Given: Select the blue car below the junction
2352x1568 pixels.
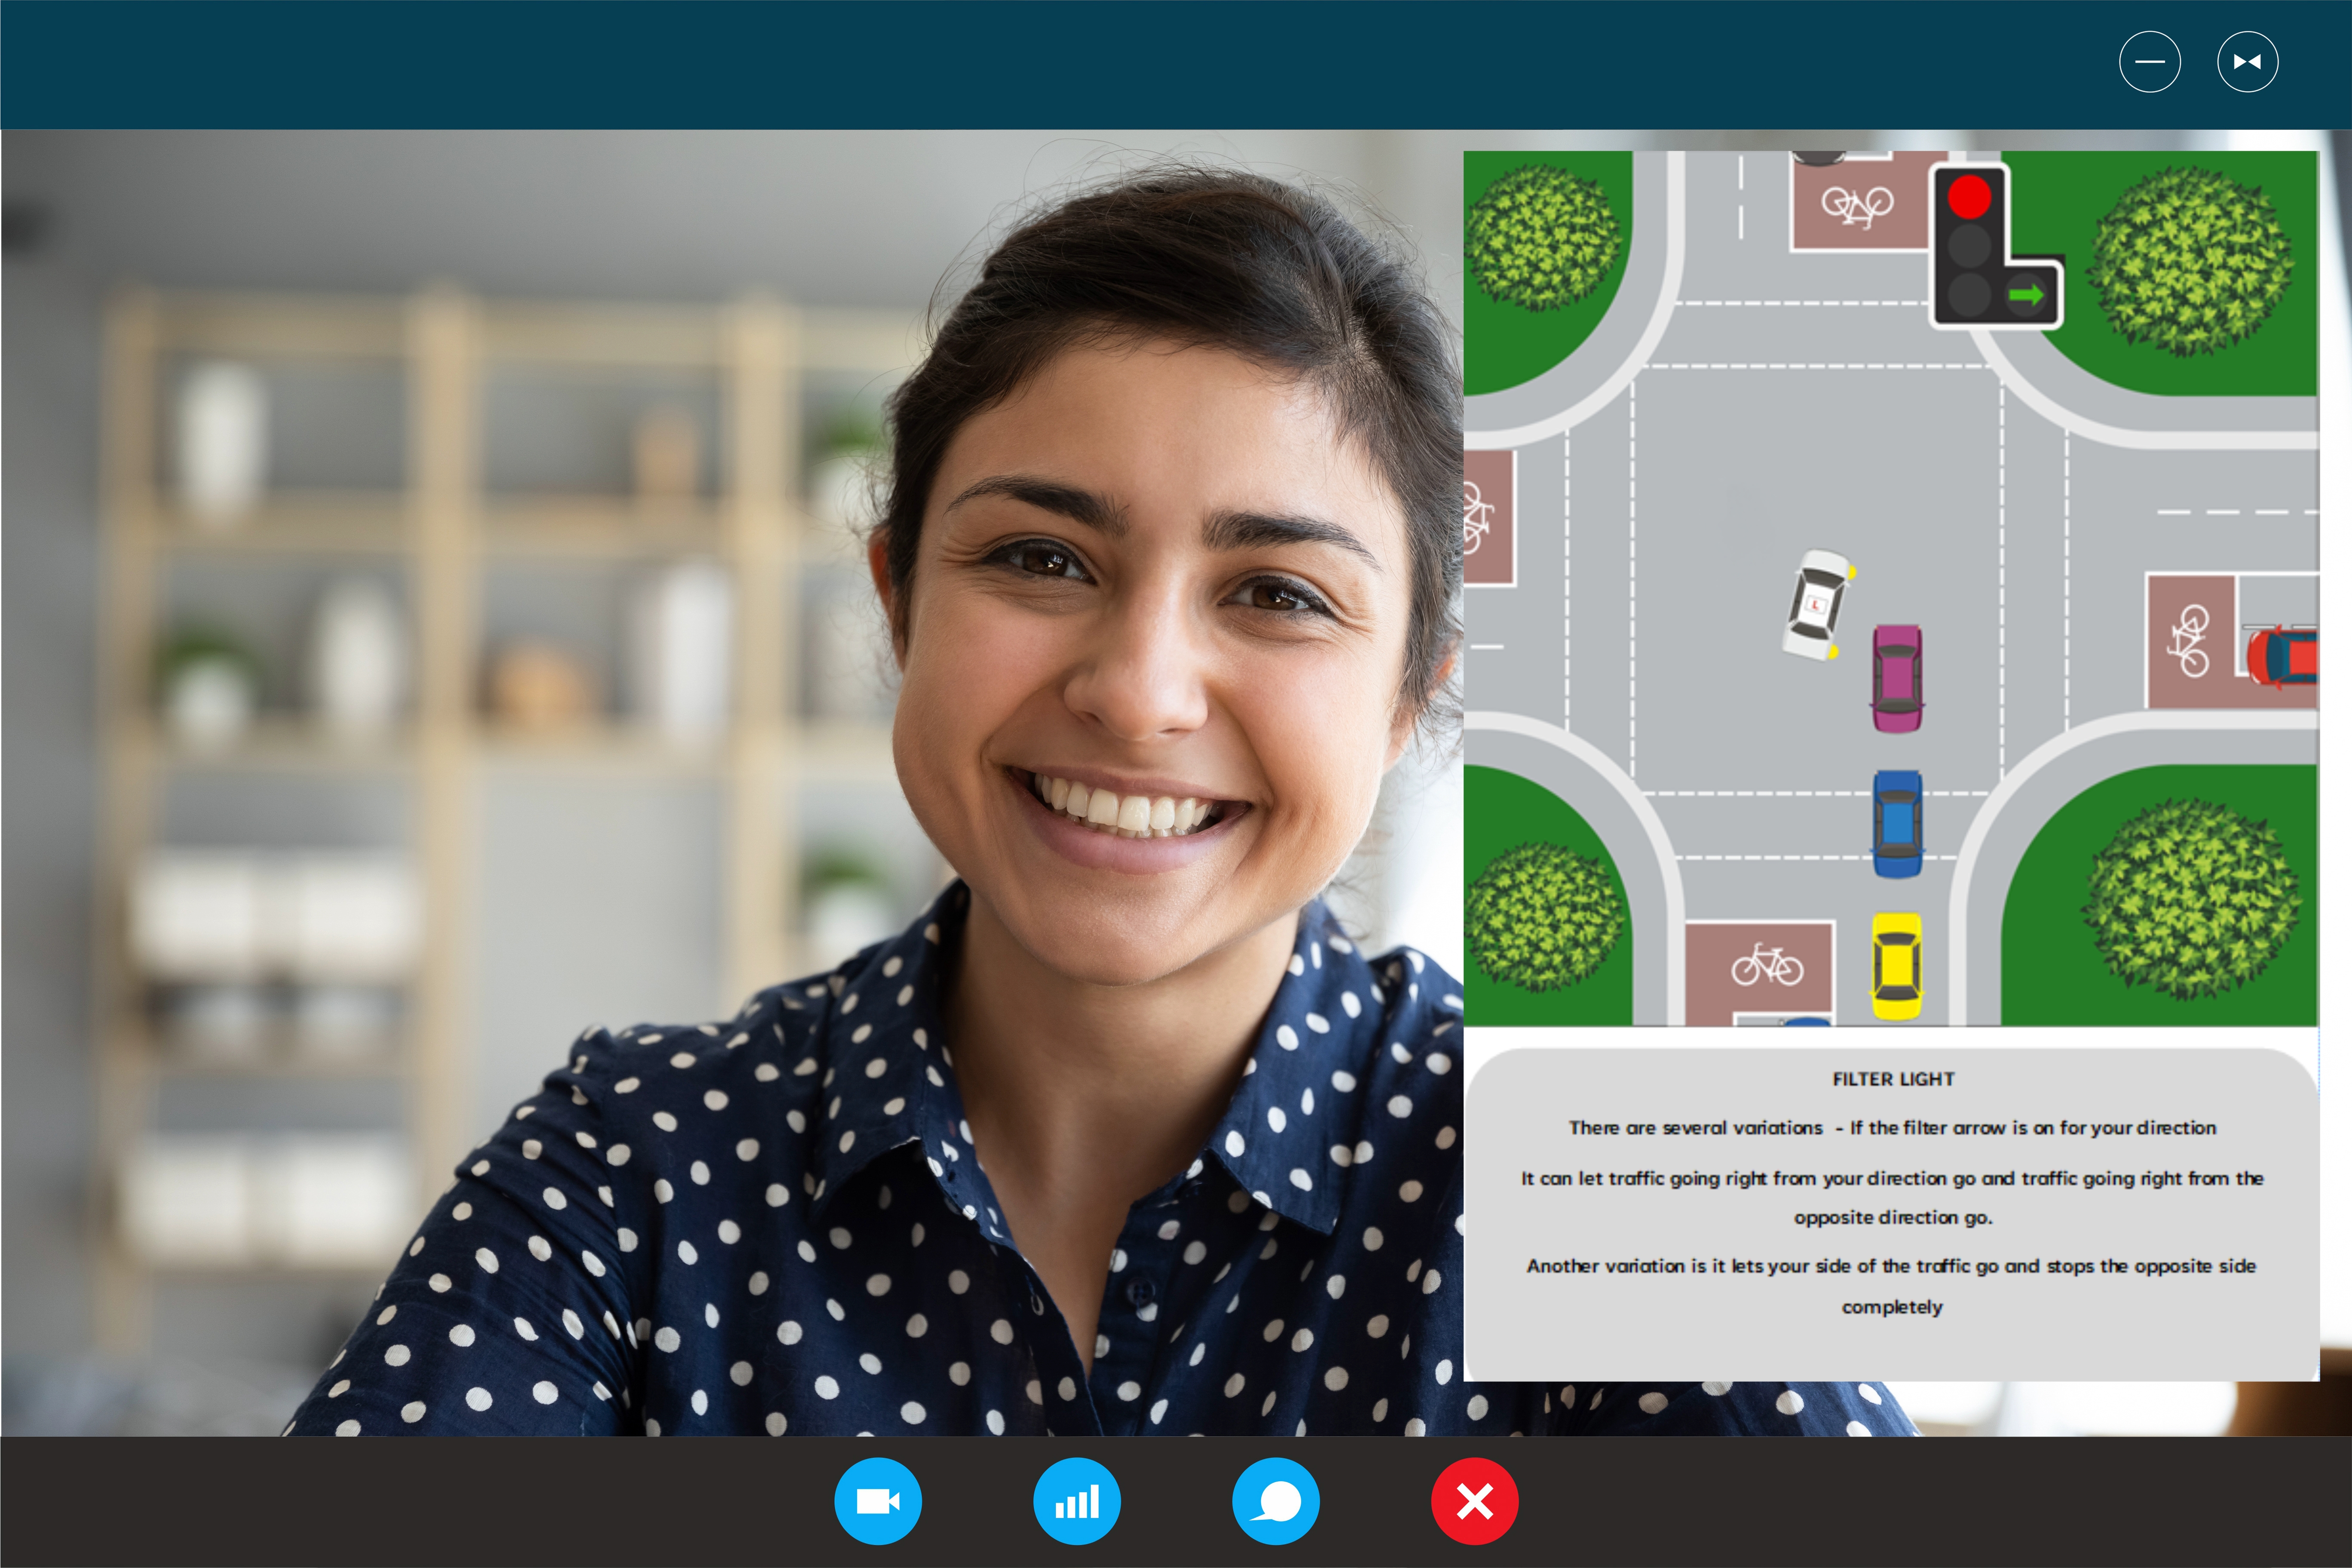Looking at the screenshot, I should tap(1897, 824).
